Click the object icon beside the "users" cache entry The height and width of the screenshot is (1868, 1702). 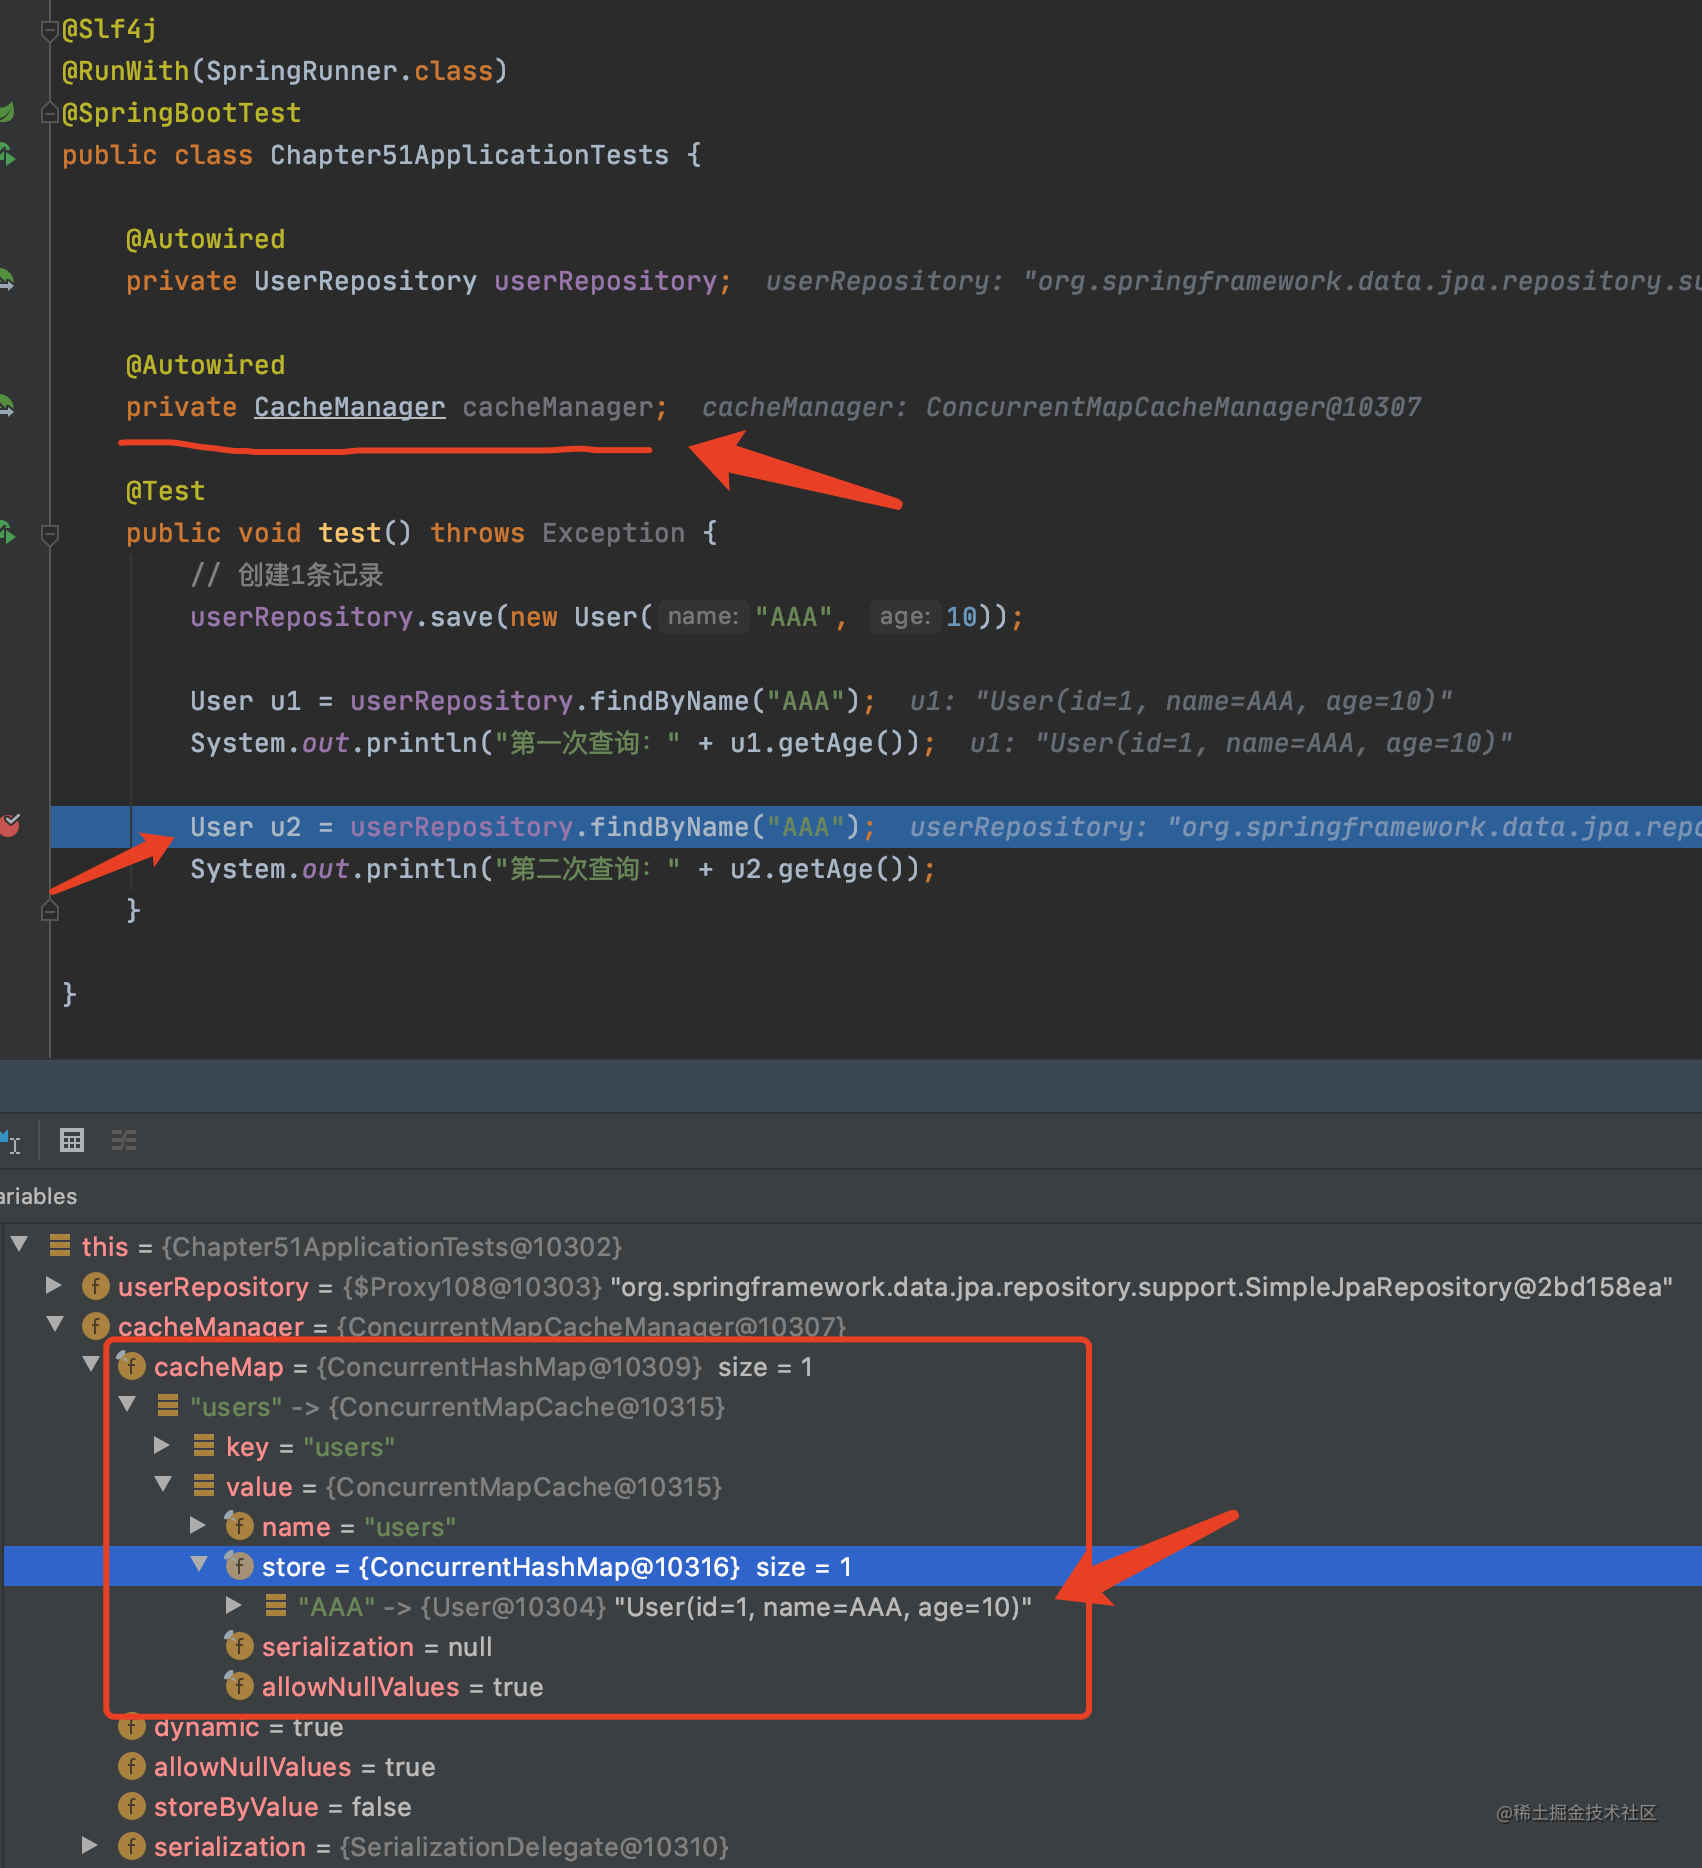click(x=168, y=1406)
